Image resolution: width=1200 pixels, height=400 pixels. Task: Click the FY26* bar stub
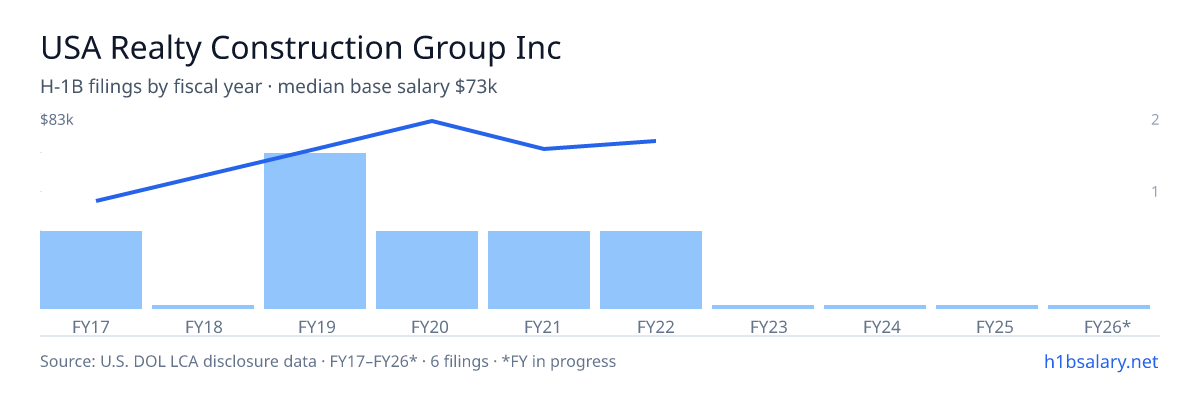(x=1099, y=307)
